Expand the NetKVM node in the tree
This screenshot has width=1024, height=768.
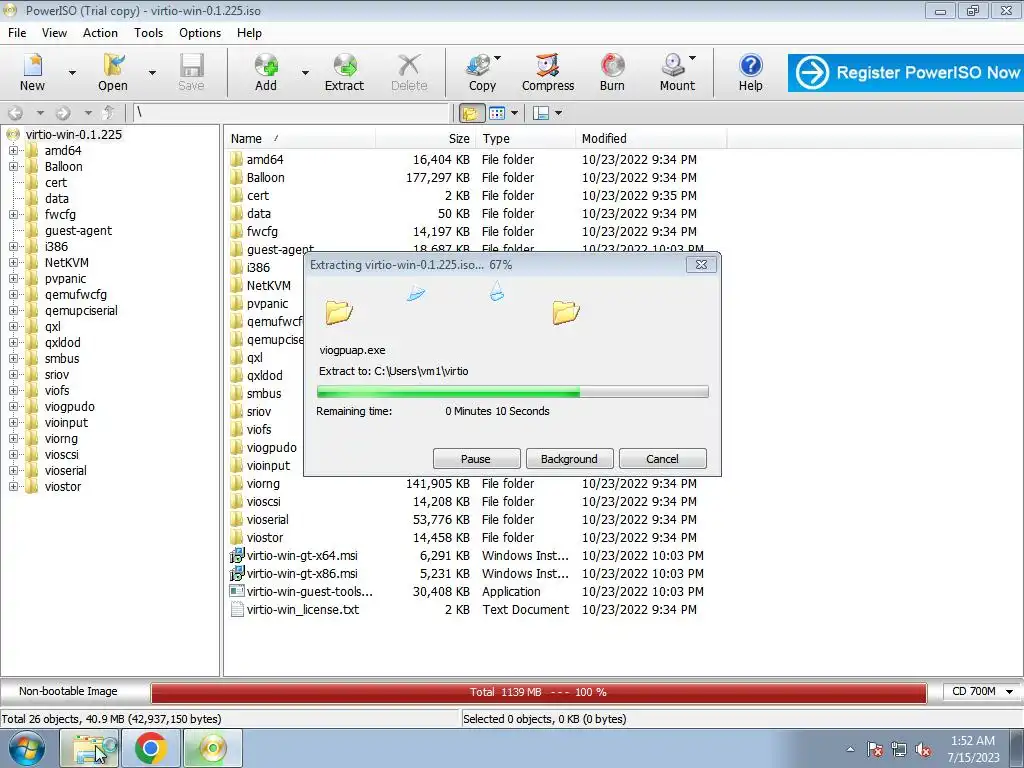point(13,263)
